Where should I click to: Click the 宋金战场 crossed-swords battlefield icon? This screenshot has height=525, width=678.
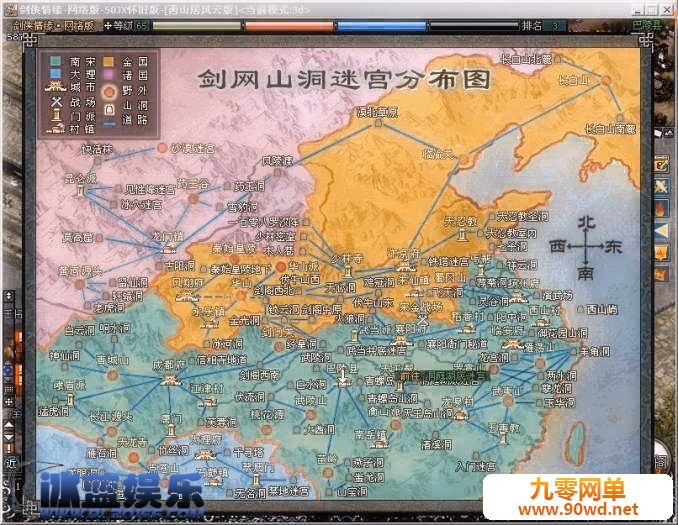422,321
